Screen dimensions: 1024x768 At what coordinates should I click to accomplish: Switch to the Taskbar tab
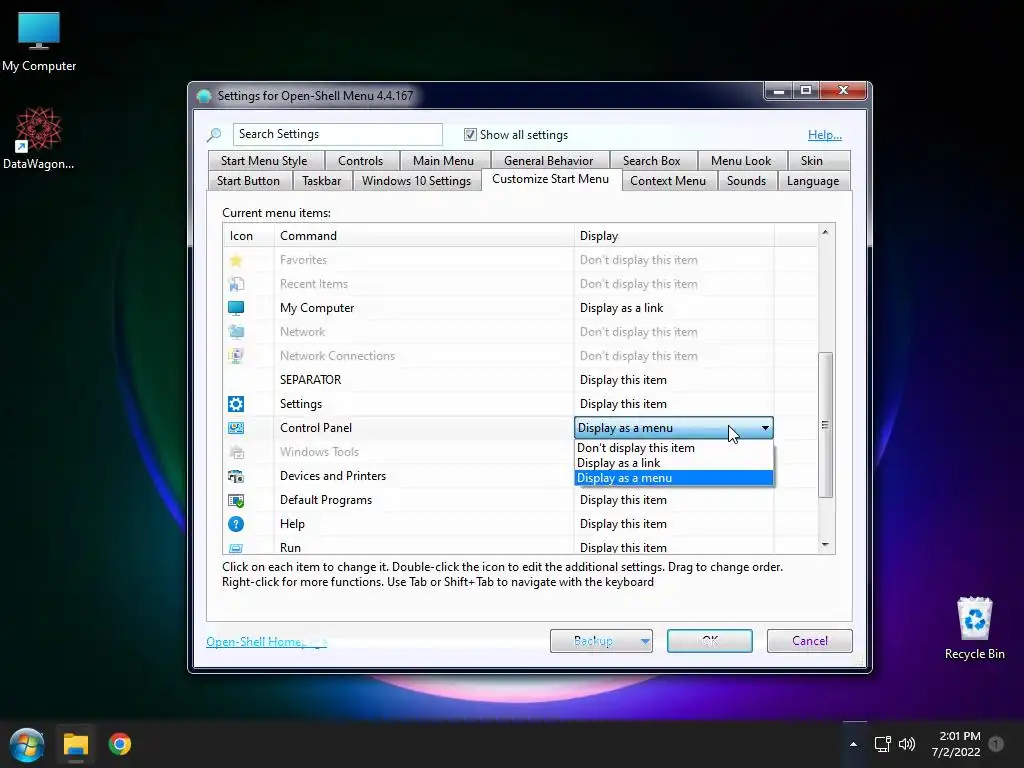(322, 181)
